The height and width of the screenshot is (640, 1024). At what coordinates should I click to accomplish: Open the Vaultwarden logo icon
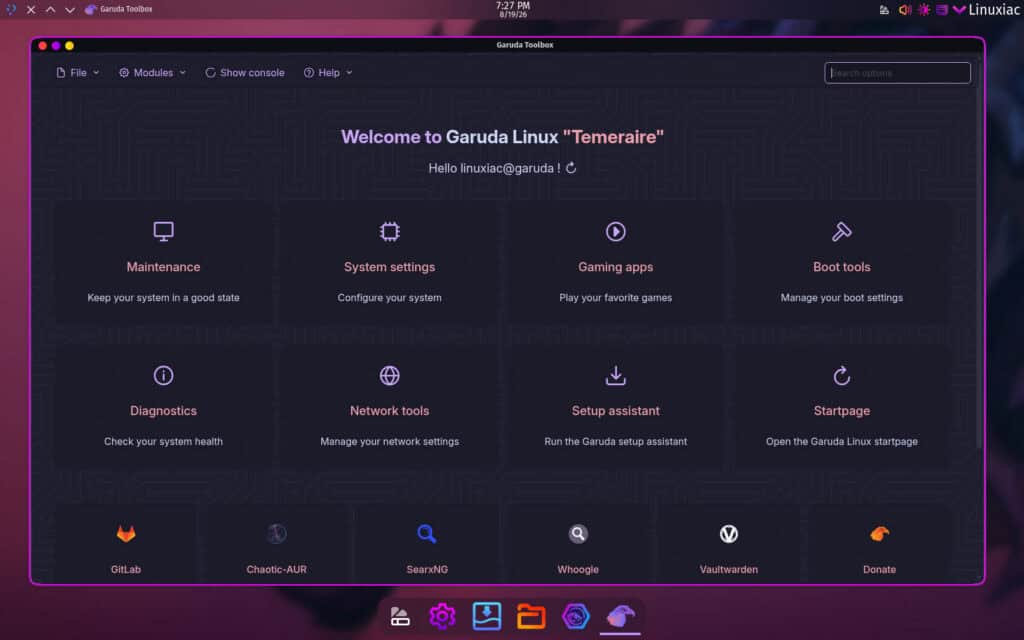pos(729,534)
